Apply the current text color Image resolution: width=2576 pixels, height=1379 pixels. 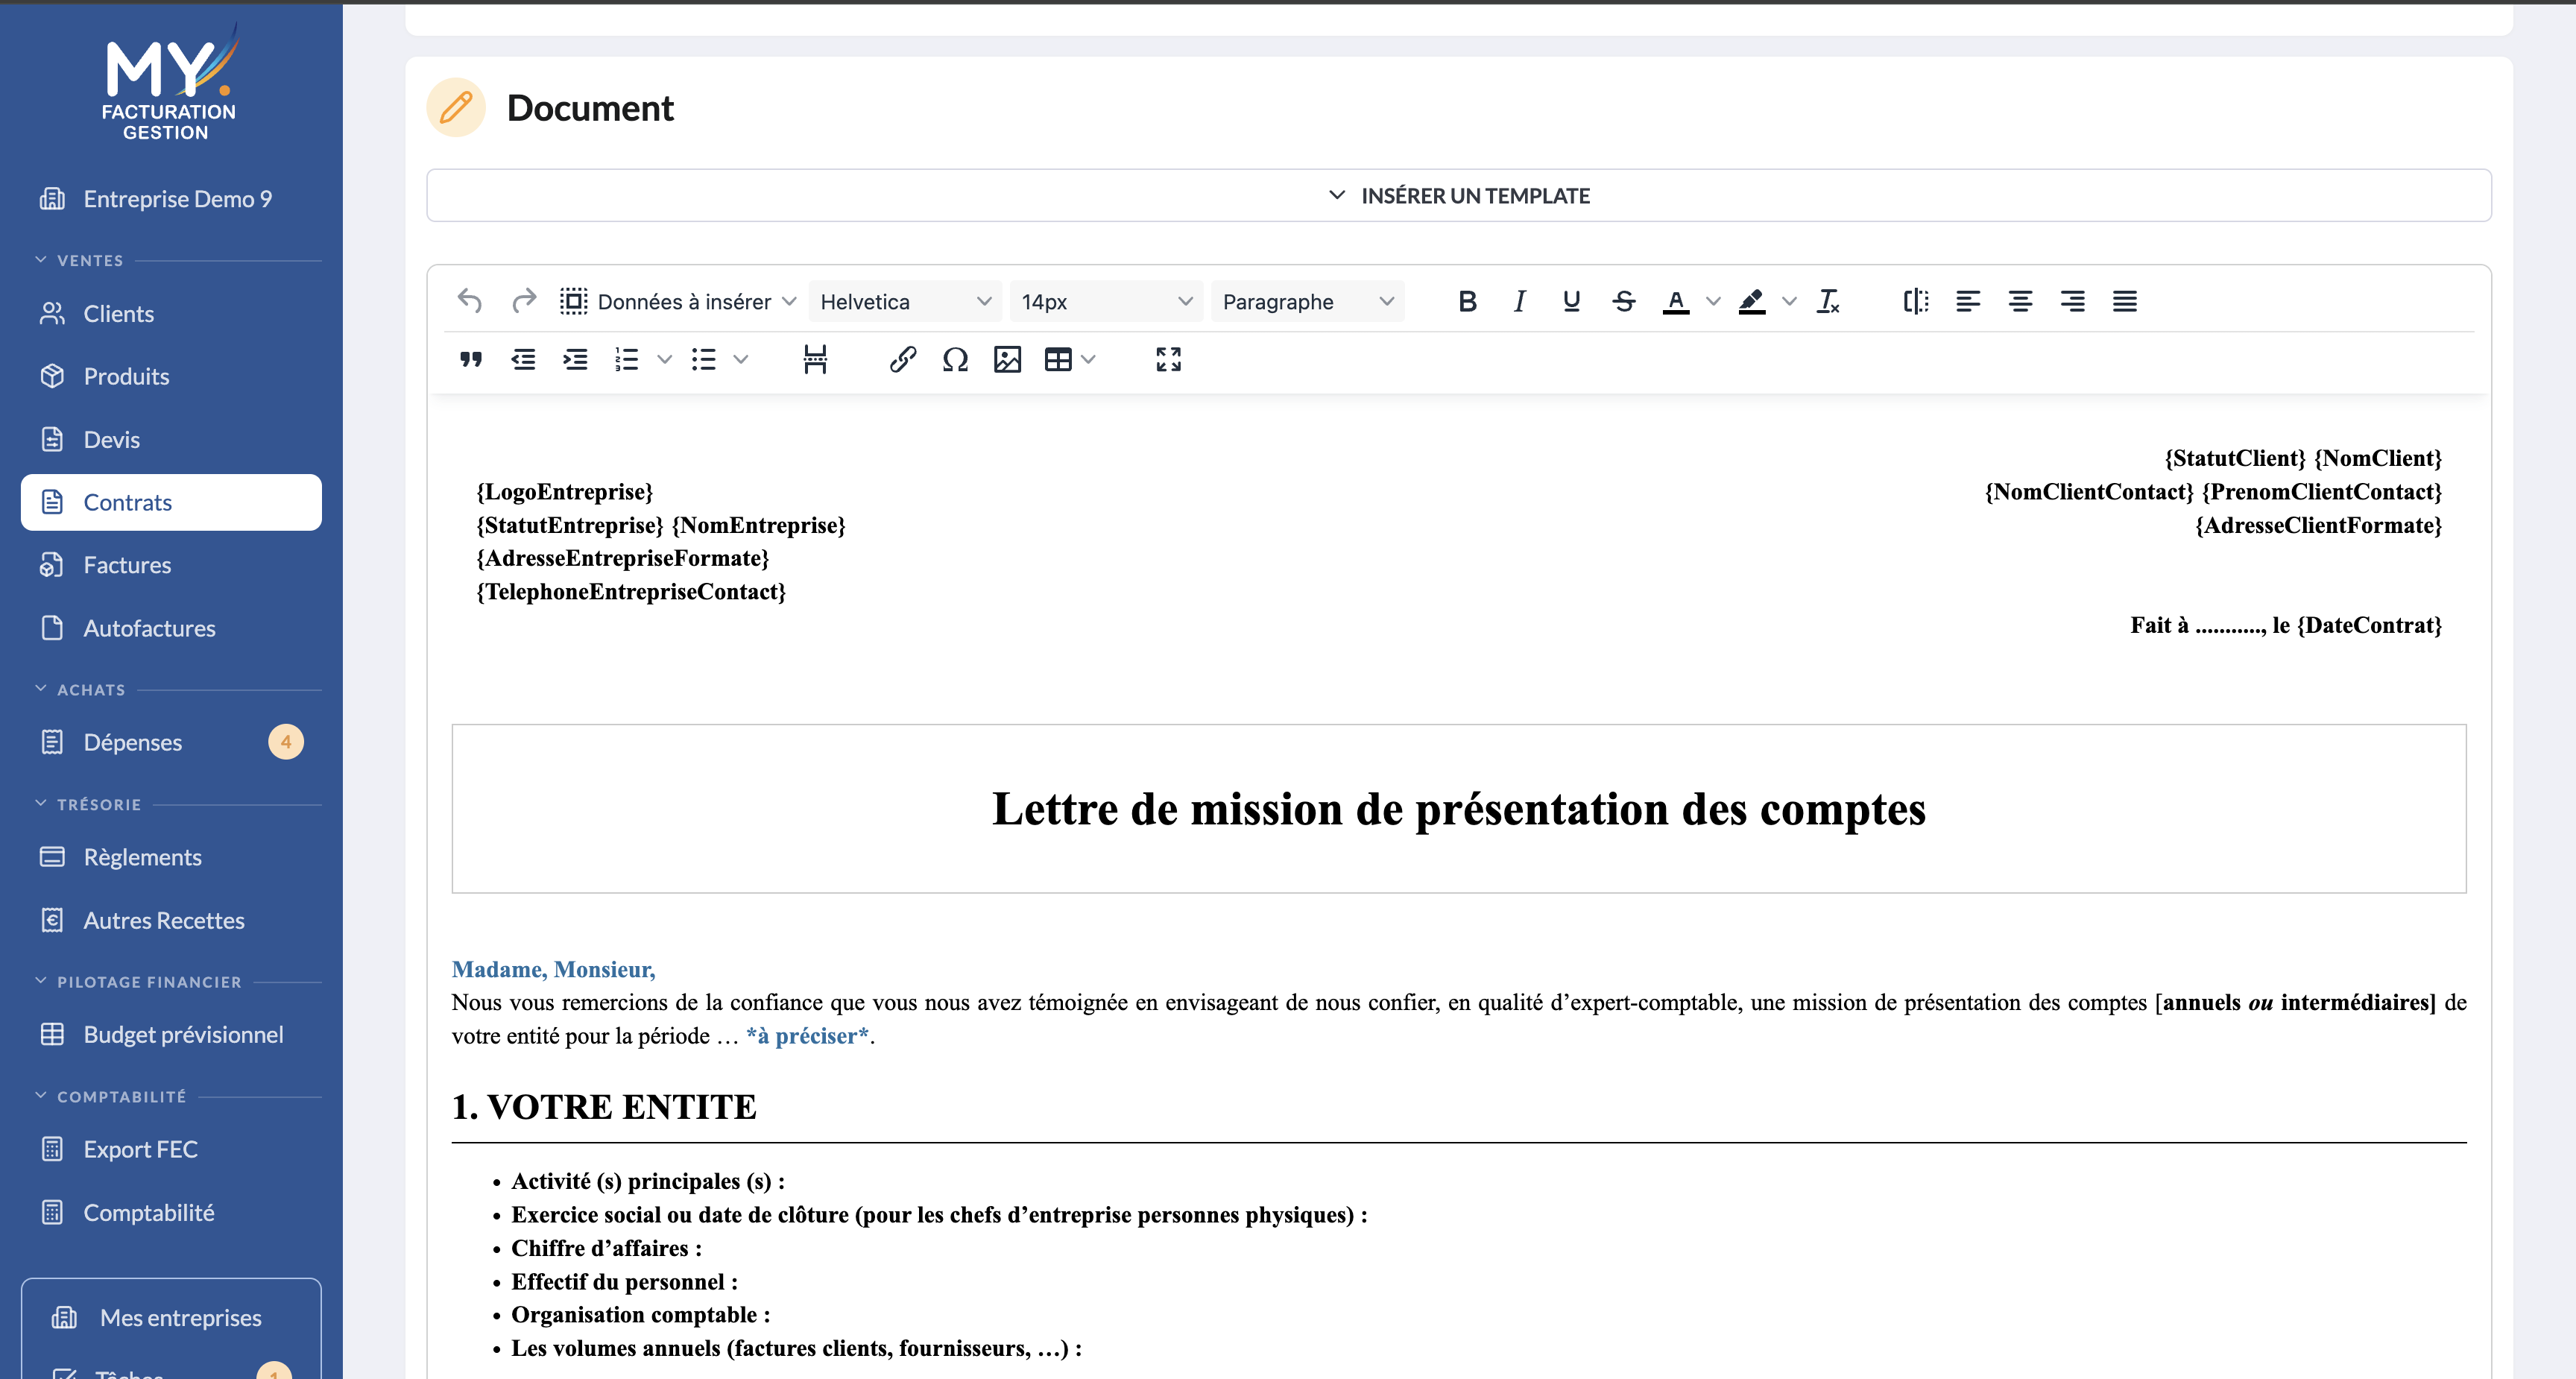click(x=1676, y=301)
